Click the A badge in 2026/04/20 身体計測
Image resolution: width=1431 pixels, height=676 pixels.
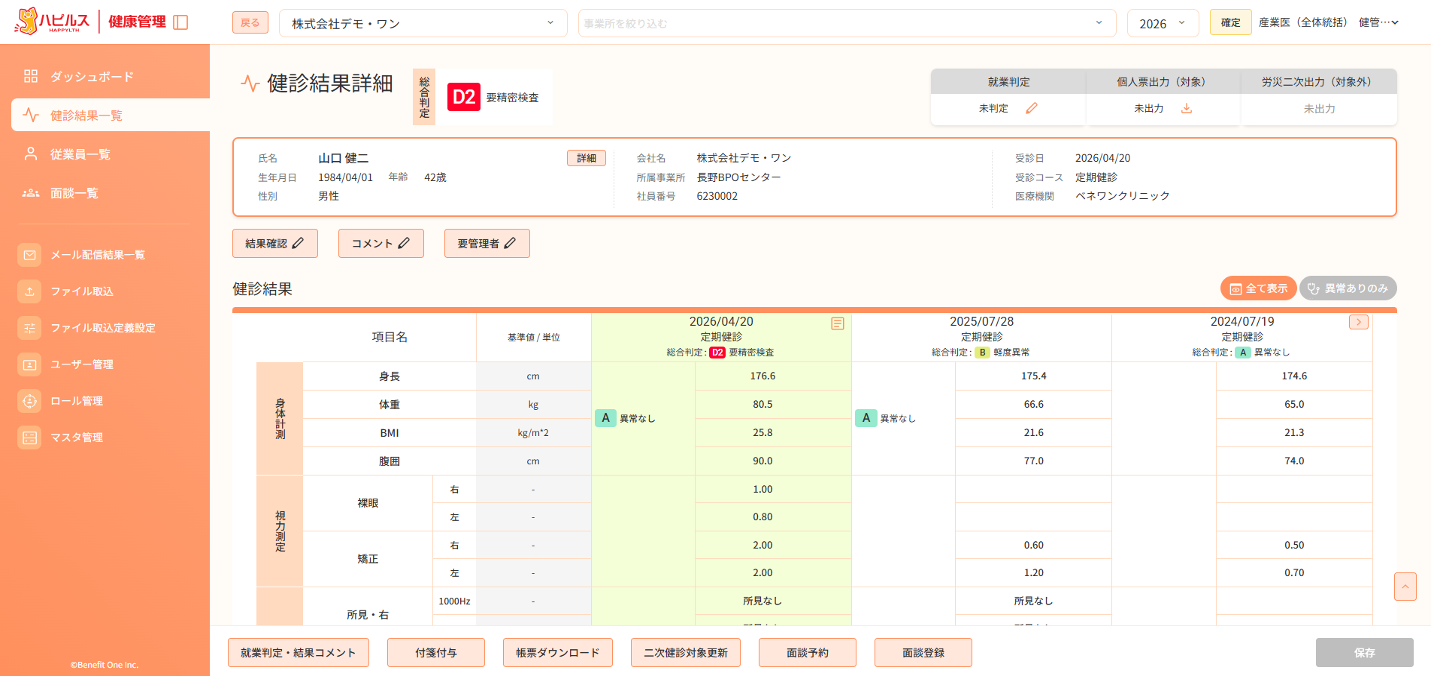click(605, 418)
